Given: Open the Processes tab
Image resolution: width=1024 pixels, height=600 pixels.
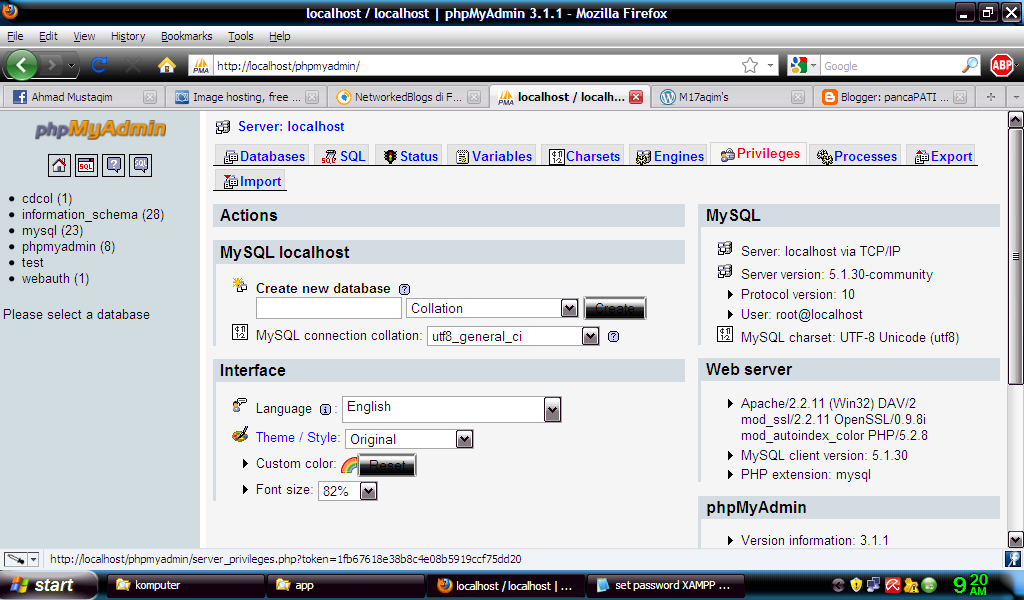Looking at the screenshot, I should [857, 156].
